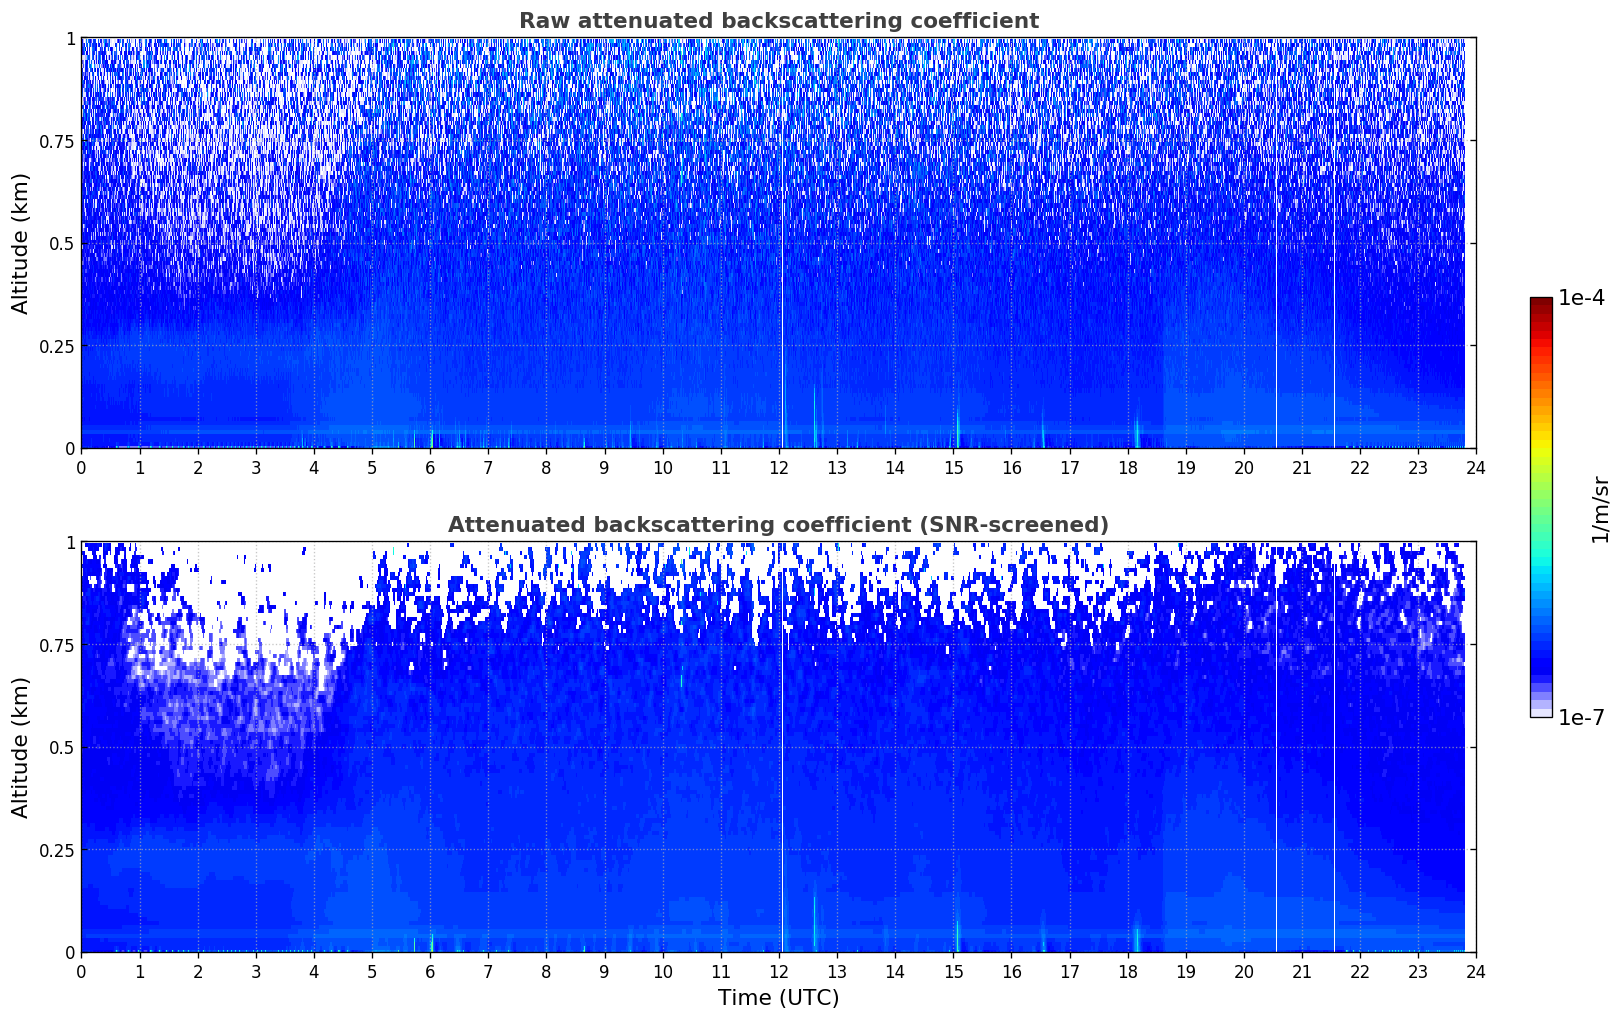Viewport: 1621px width, 1020px height.
Task: Click the 'Altitude (km)' label of the top plot
Action: pyautogui.click(x=21, y=243)
